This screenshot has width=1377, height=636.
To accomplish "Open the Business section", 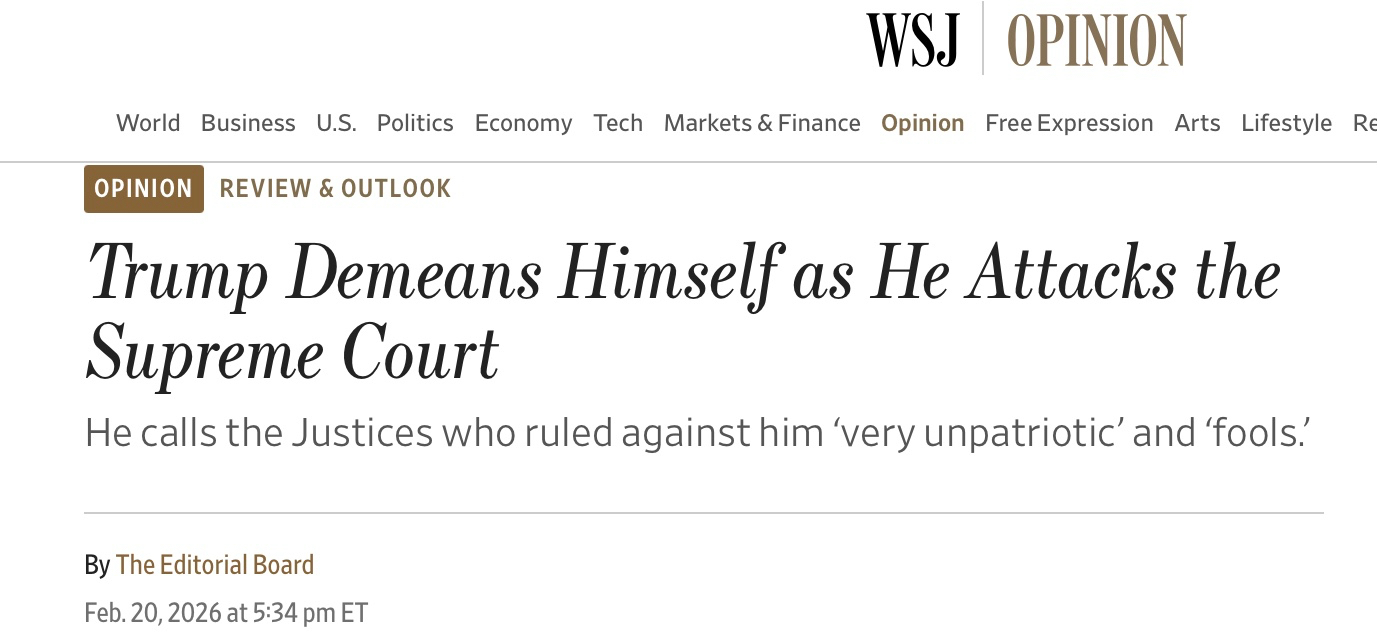I will point(248,123).
